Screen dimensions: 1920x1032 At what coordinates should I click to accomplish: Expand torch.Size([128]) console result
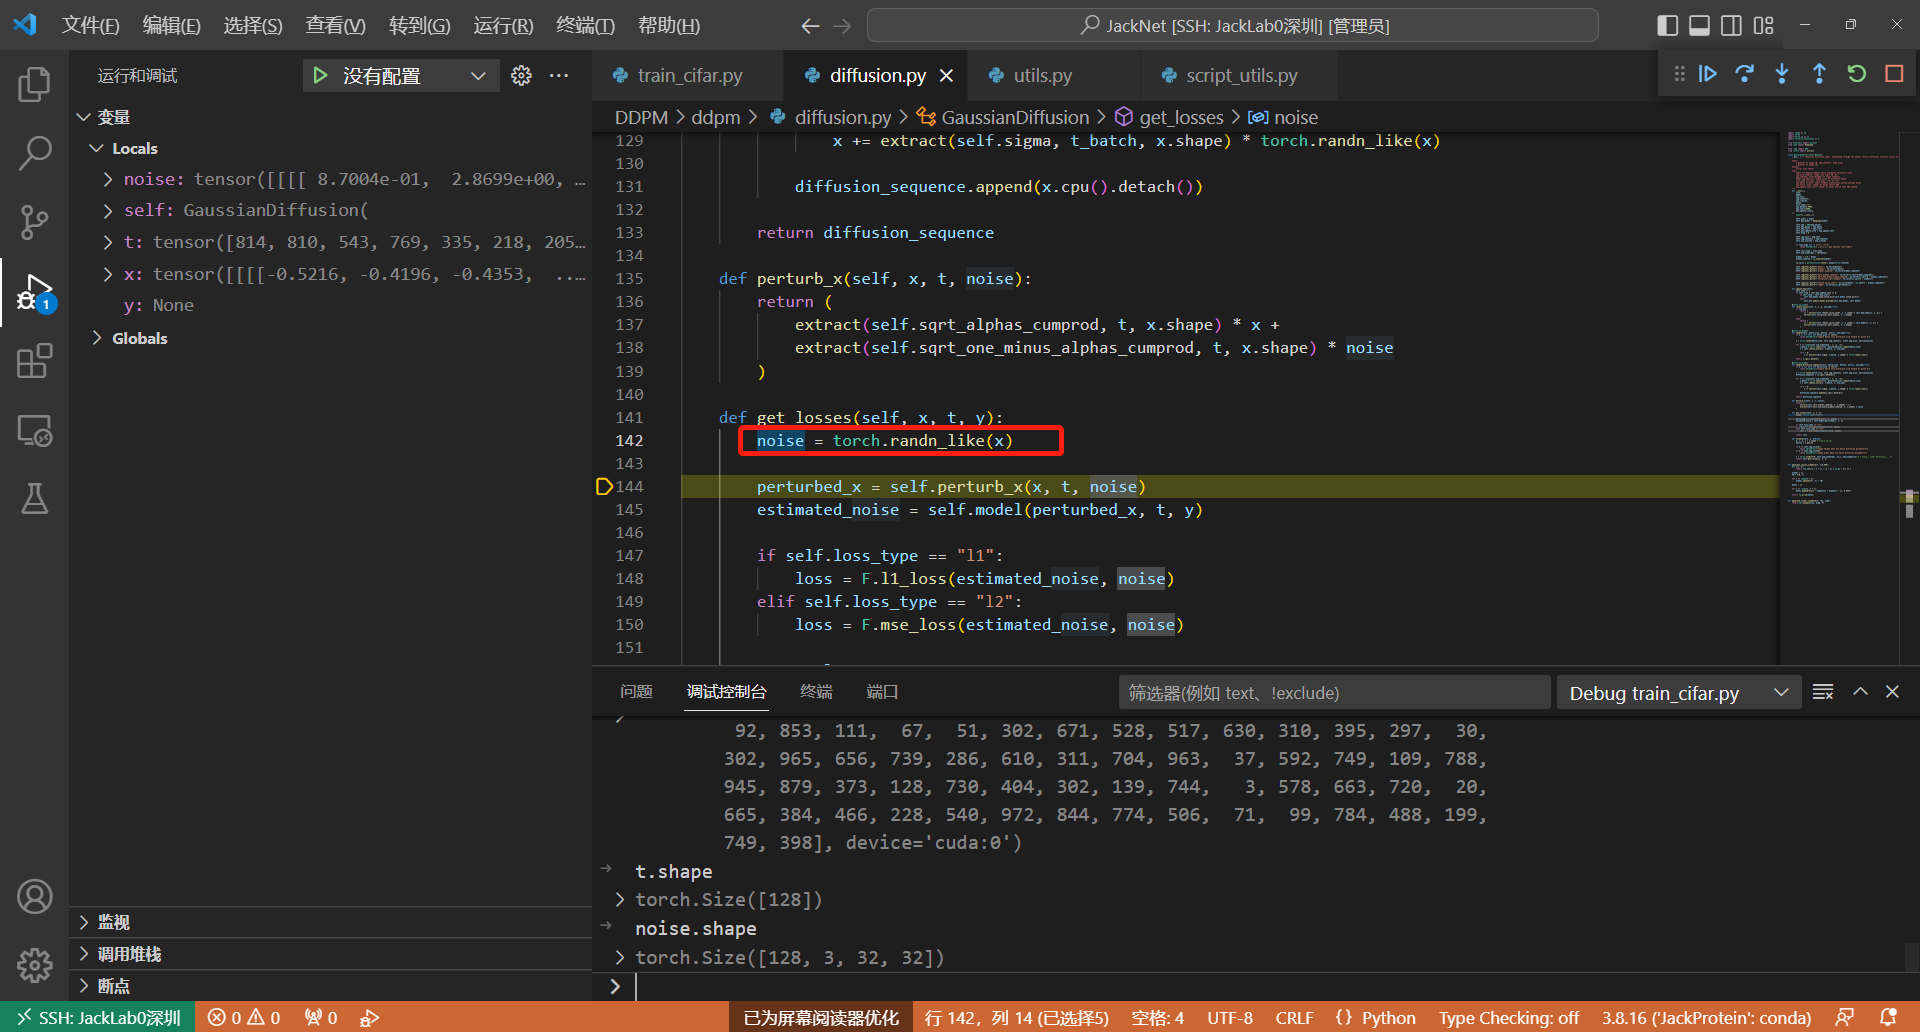620,900
